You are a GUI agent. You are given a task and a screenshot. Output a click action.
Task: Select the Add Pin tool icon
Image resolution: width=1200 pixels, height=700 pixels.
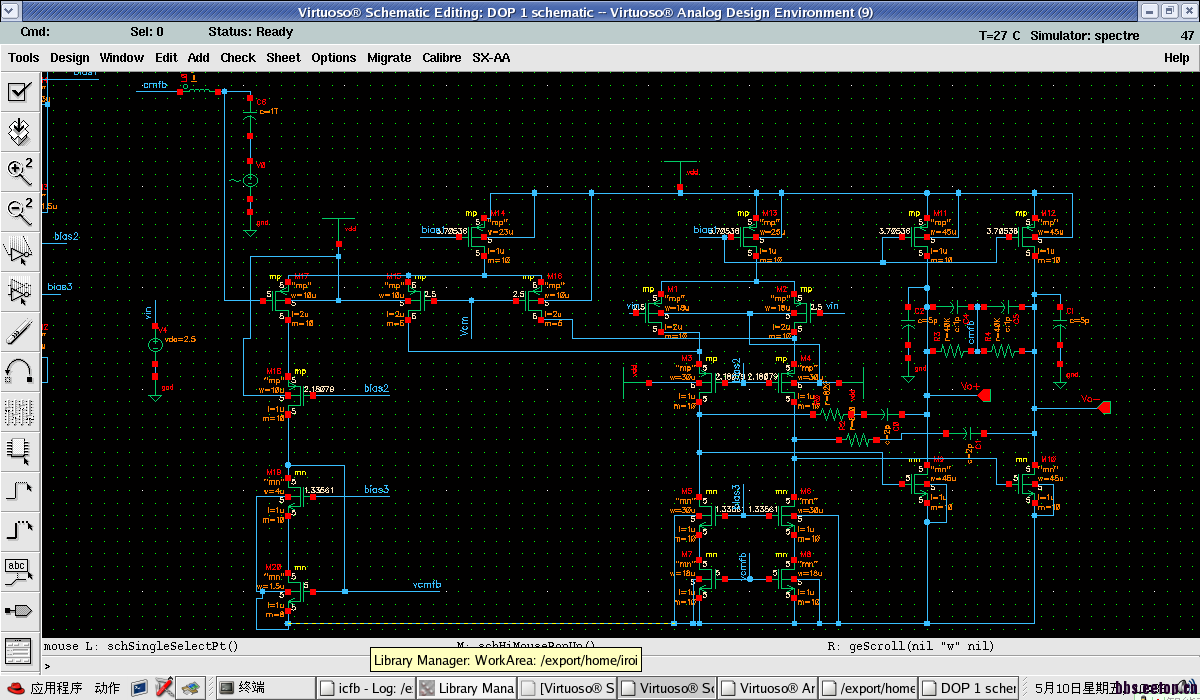[20, 610]
